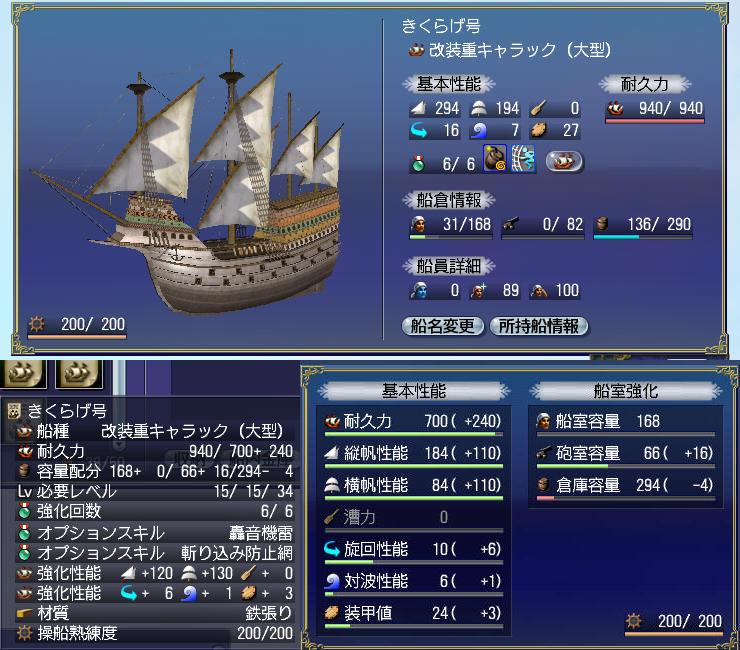Click the 操船熟練度 200/200 row
This screenshot has width=740, height=650.
tap(154, 633)
